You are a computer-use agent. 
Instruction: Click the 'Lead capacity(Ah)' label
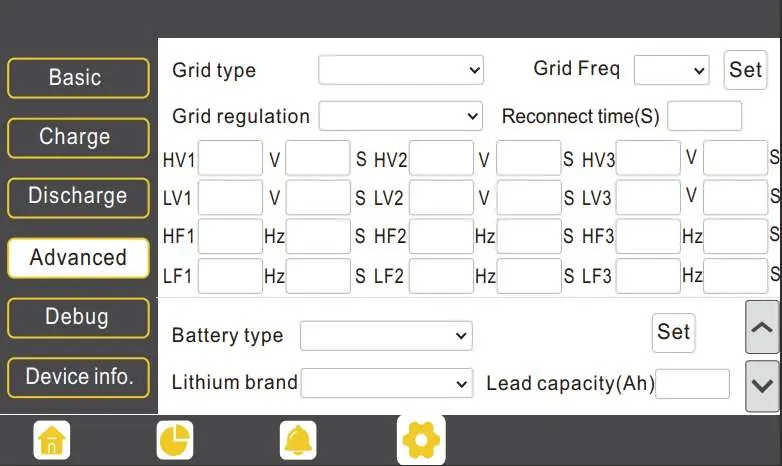point(570,384)
